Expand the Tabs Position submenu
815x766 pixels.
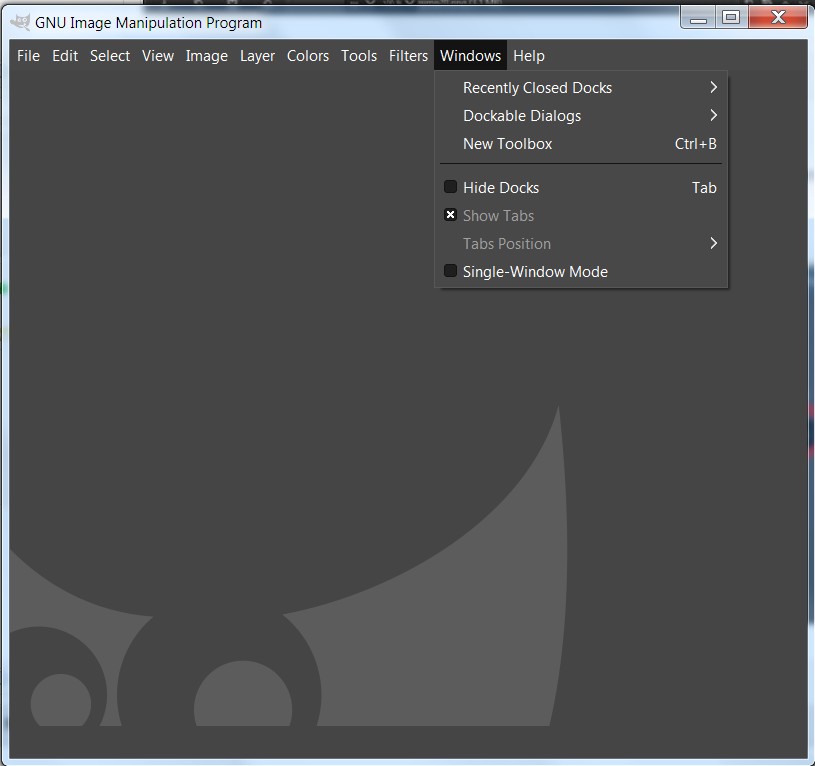581,244
